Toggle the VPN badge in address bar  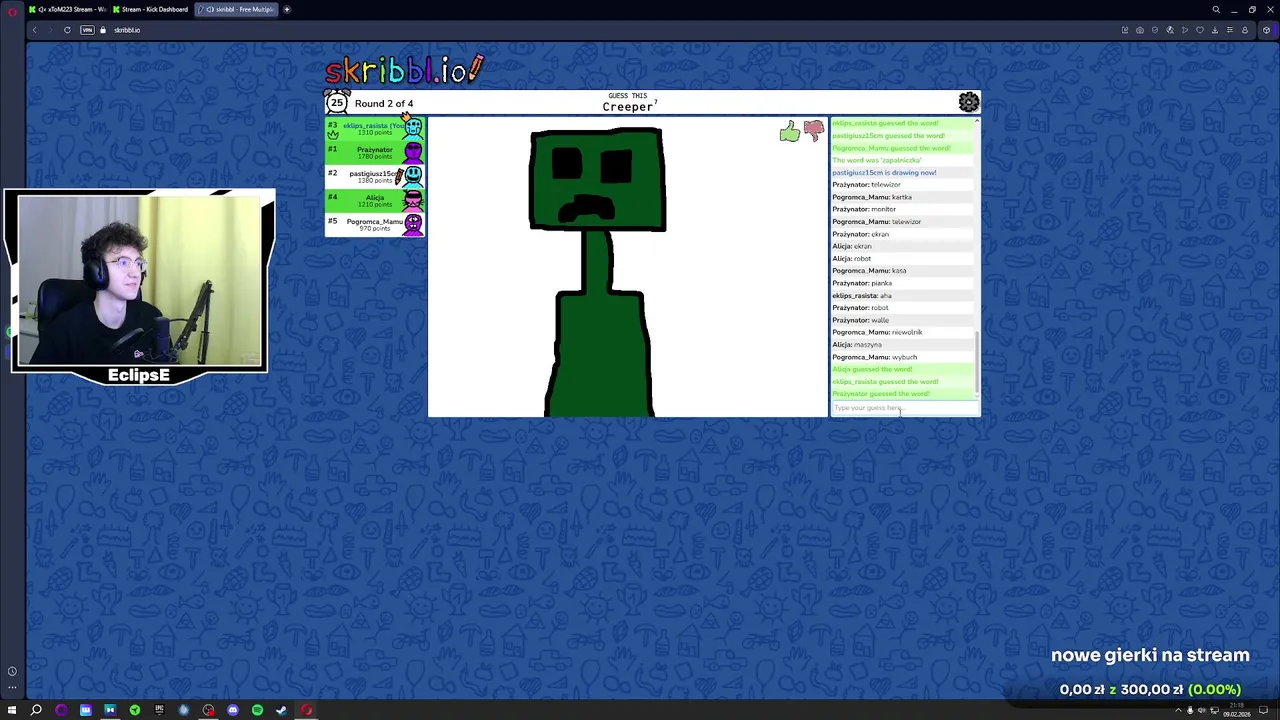pos(87,30)
